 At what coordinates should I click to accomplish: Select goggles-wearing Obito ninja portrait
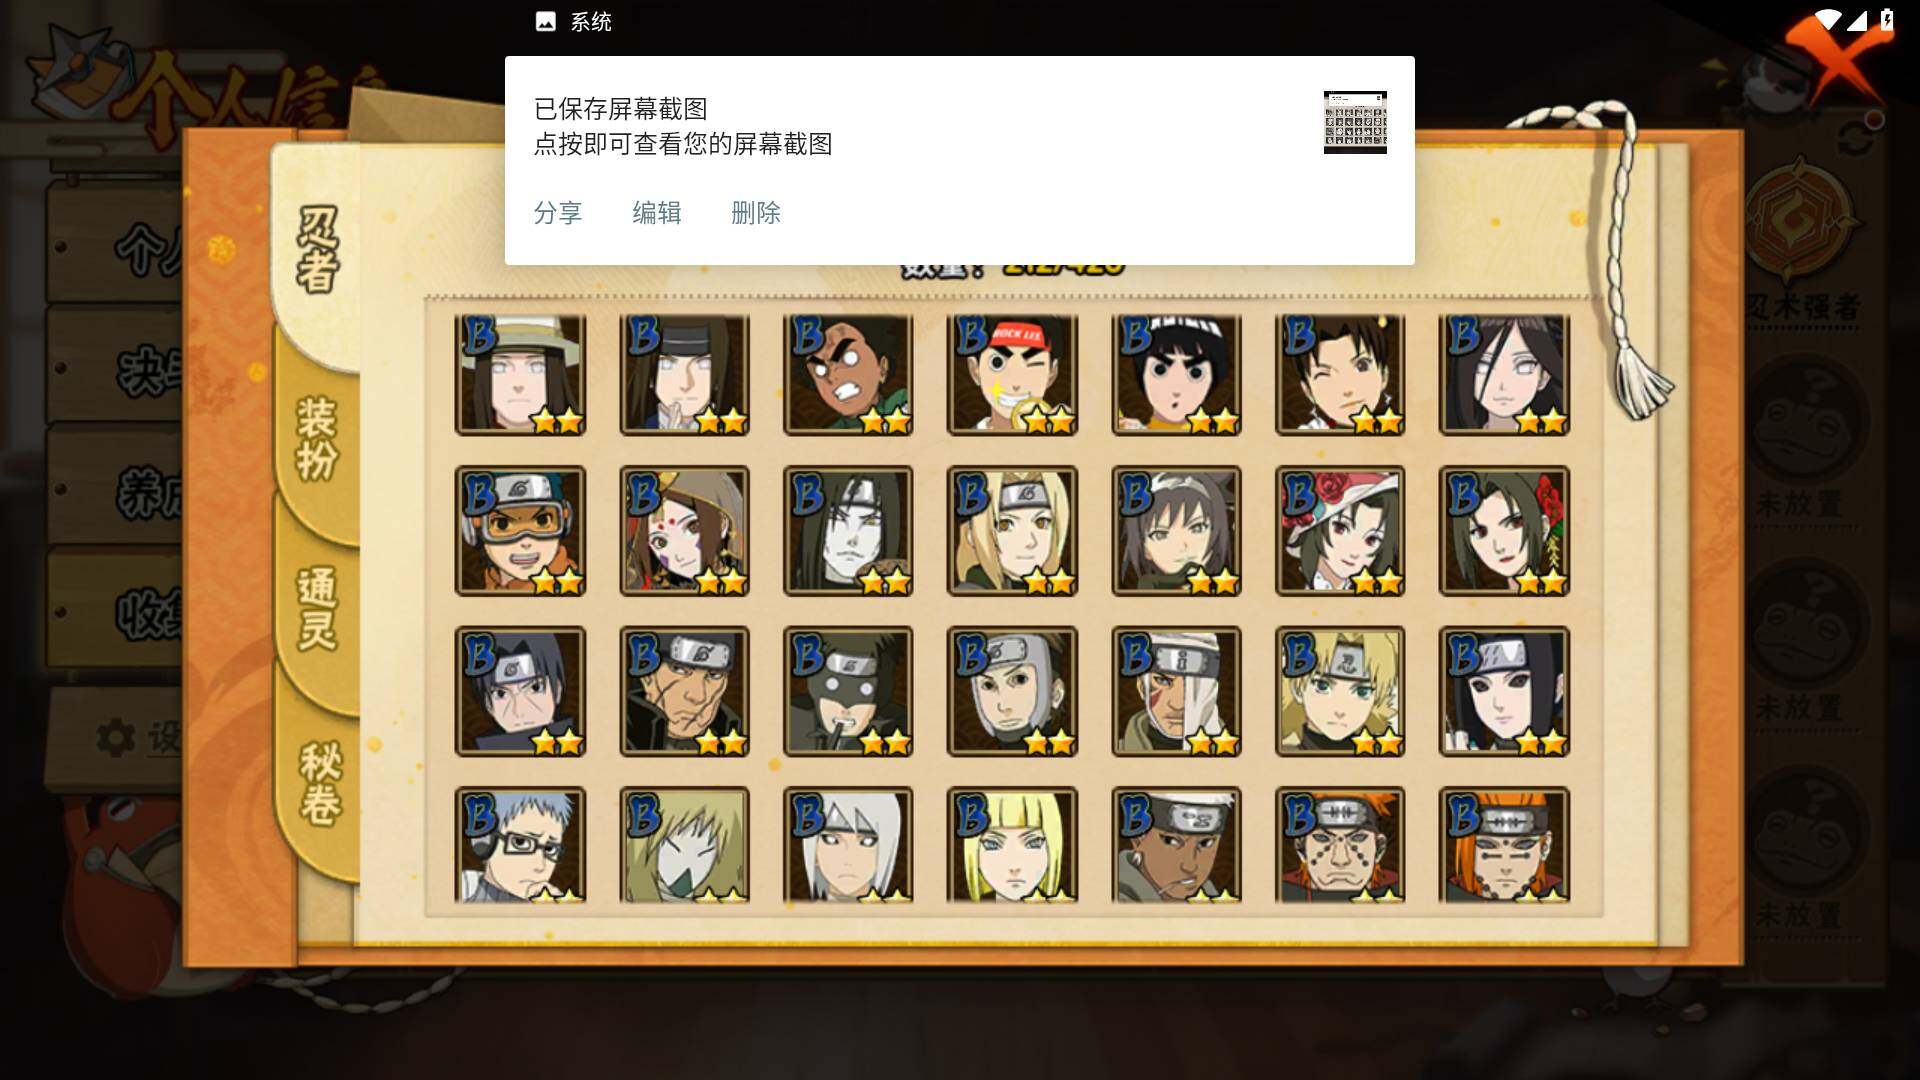tap(520, 531)
